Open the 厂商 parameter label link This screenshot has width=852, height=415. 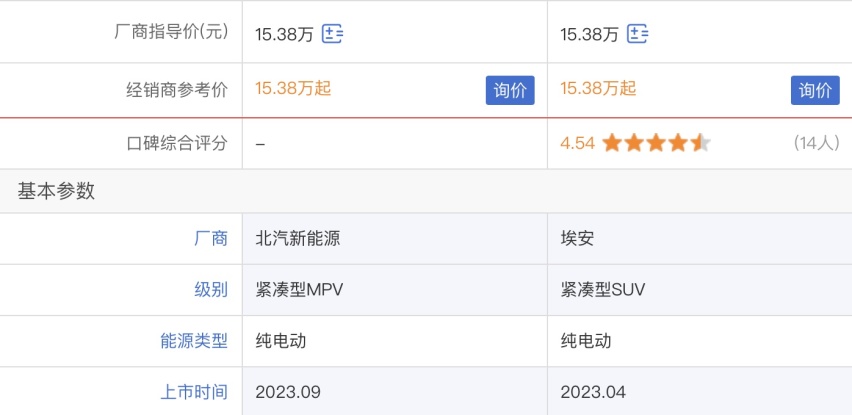pyautogui.click(x=211, y=238)
